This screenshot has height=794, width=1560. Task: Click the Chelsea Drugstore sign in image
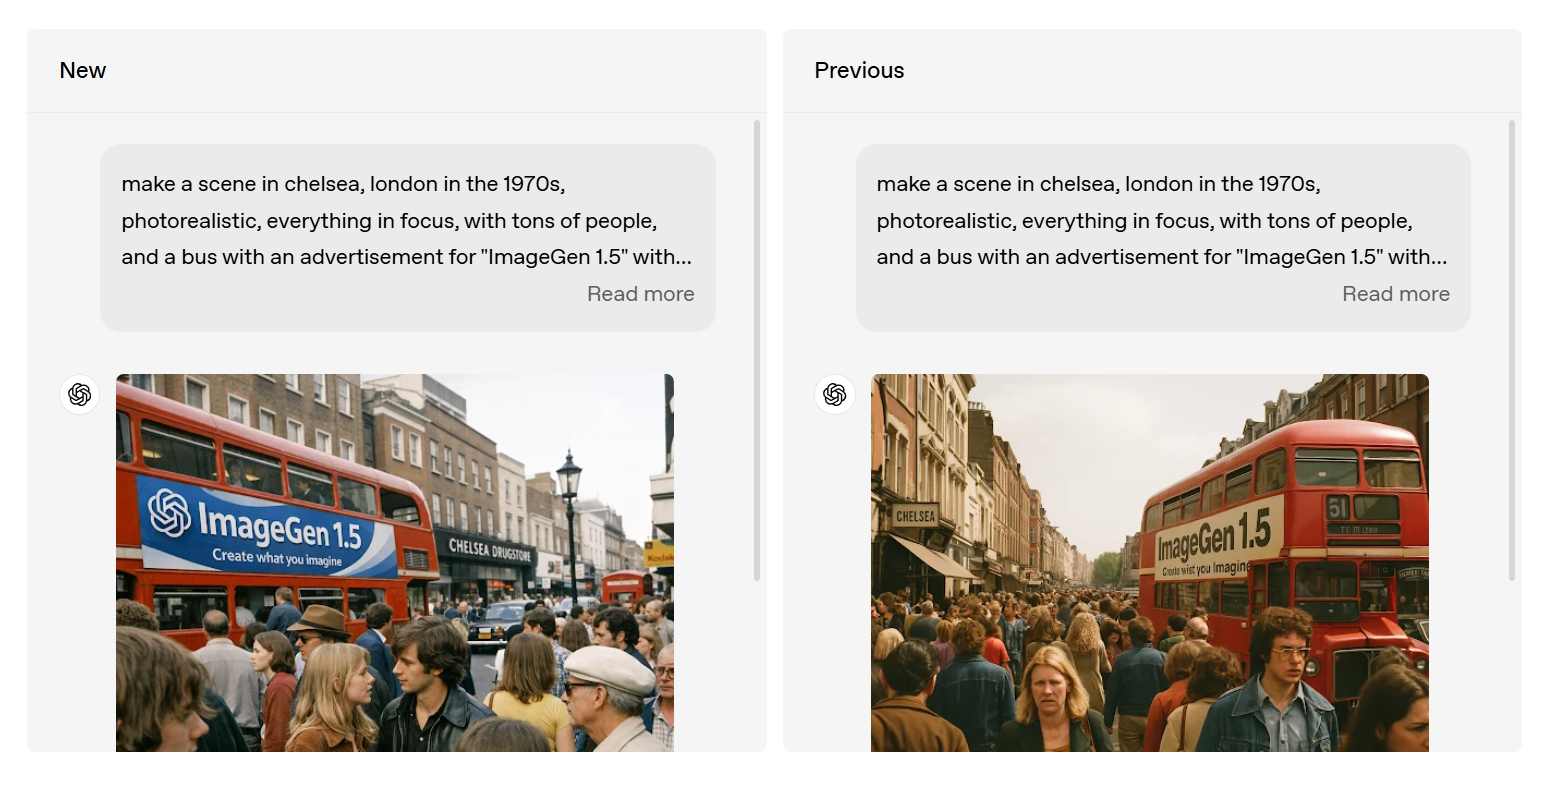pyautogui.click(x=490, y=548)
